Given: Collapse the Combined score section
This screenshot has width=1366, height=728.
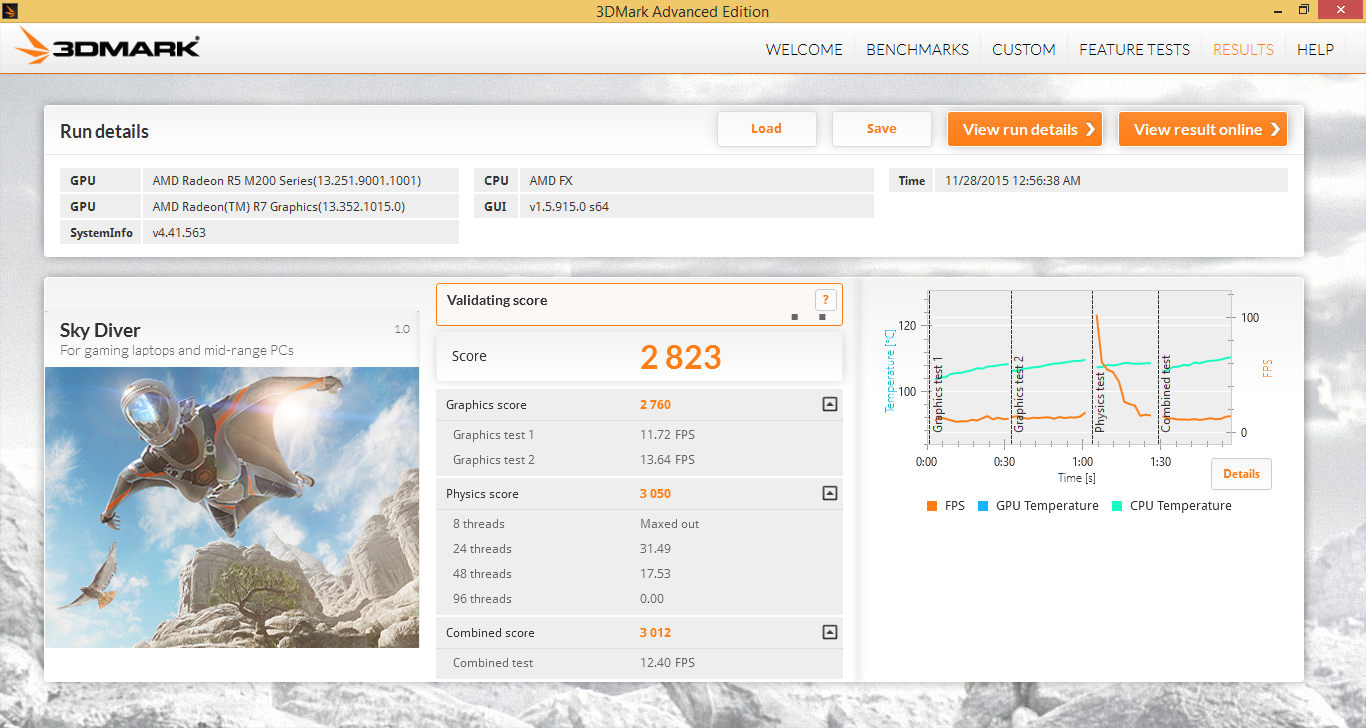Looking at the screenshot, I should pos(829,632).
